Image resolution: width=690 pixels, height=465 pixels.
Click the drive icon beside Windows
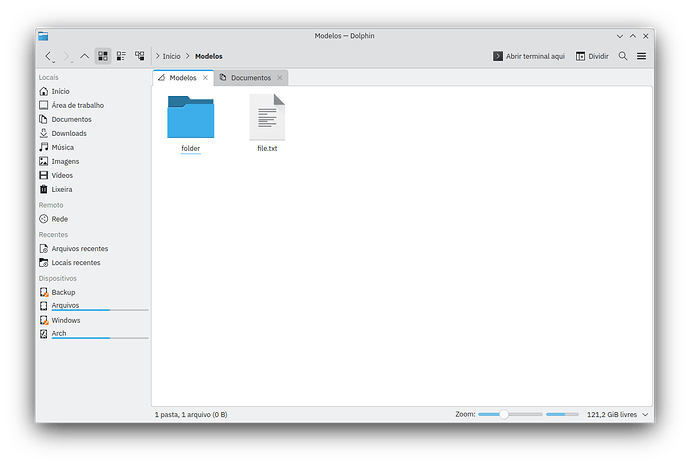(44, 320)
